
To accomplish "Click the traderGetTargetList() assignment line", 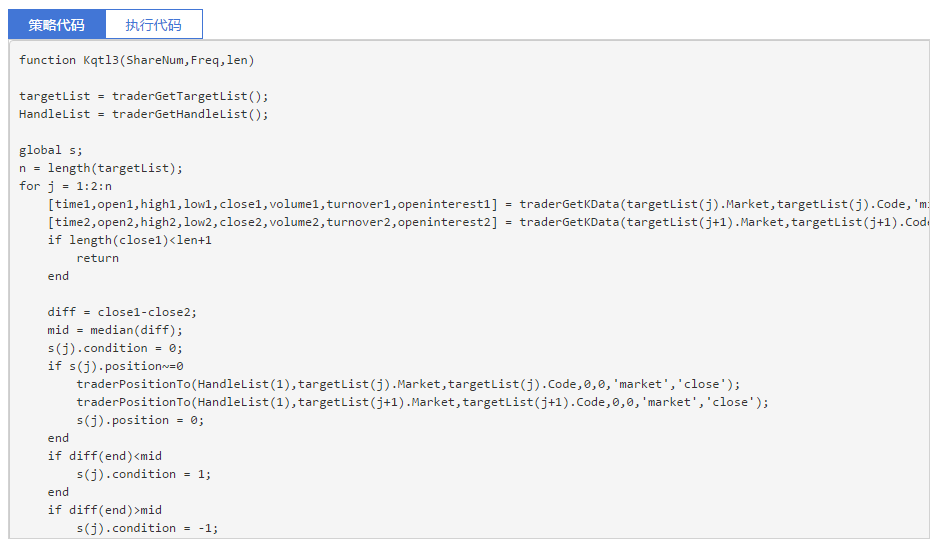I will (144, 96).
